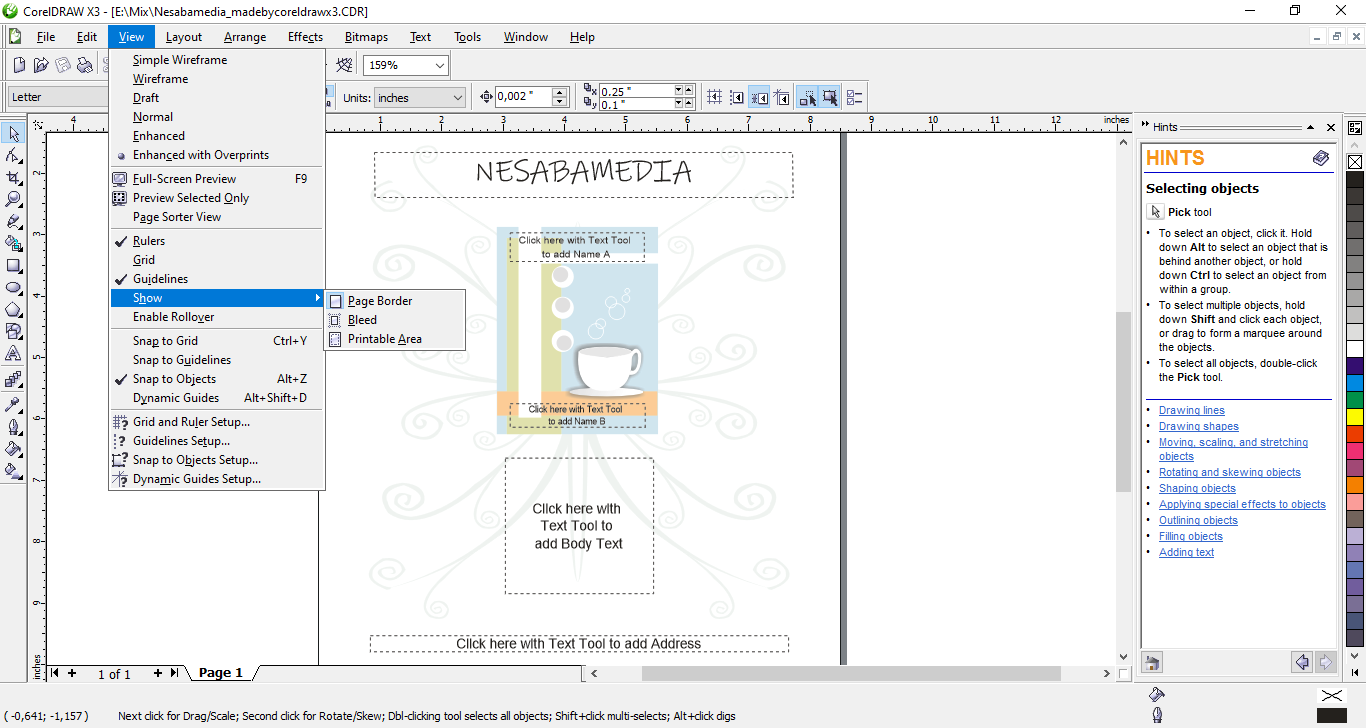Open the Bitmaps menu
This screenshot has width=1366, height=728.
[x=366, y=37]
